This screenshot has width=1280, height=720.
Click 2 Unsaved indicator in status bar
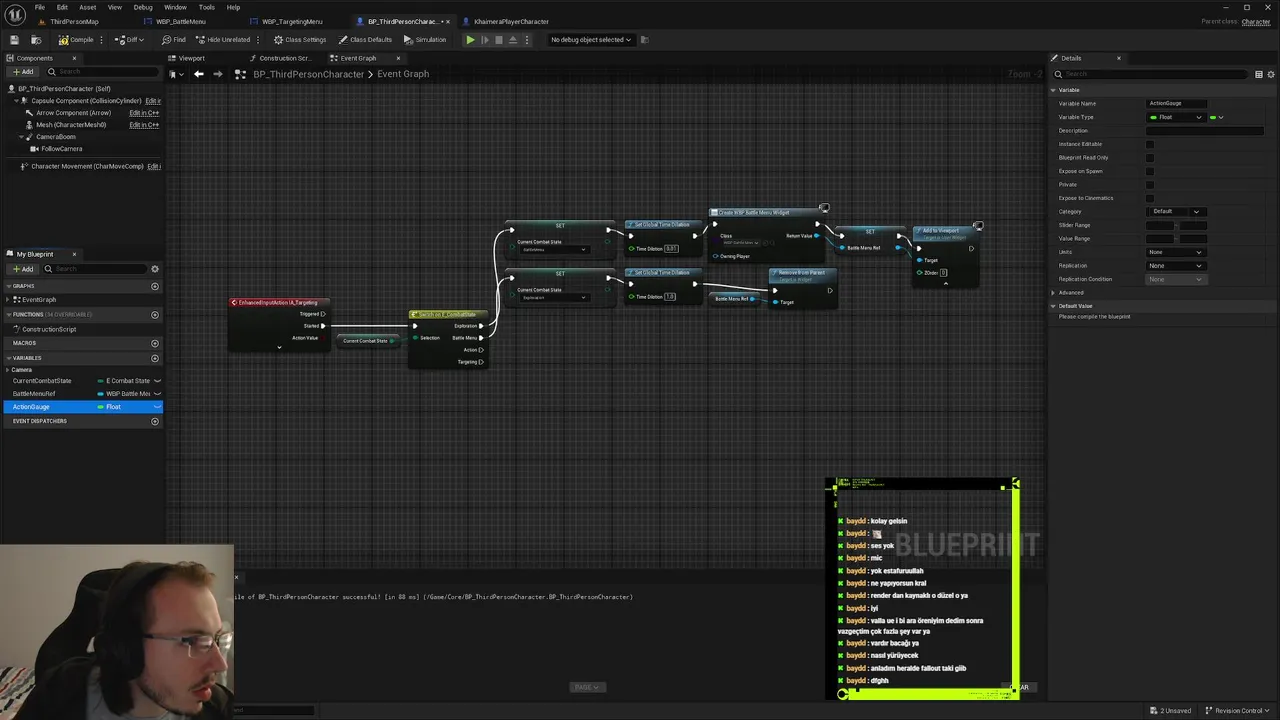pyautogui.click(x=1171, y=711)
